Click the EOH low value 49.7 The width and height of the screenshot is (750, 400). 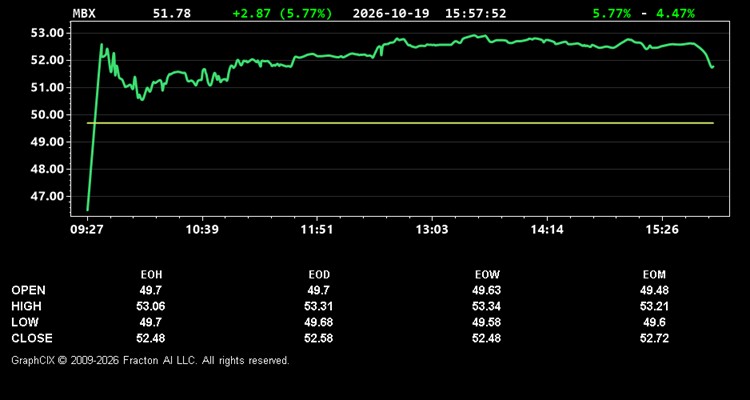pyautogui.click(x=151, y=322)
